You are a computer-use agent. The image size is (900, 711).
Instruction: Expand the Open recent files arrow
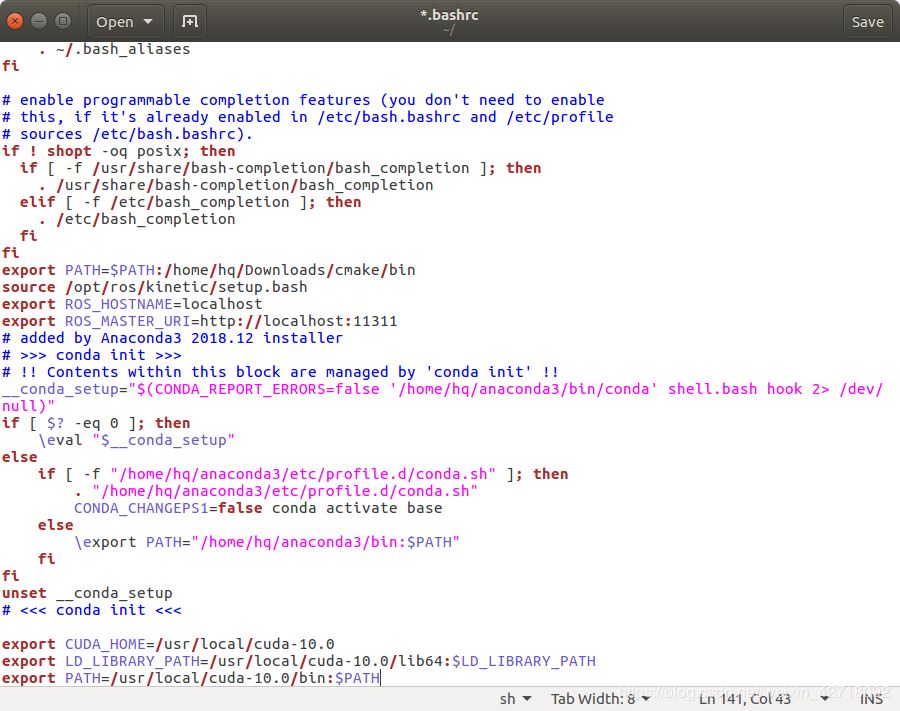149,21
